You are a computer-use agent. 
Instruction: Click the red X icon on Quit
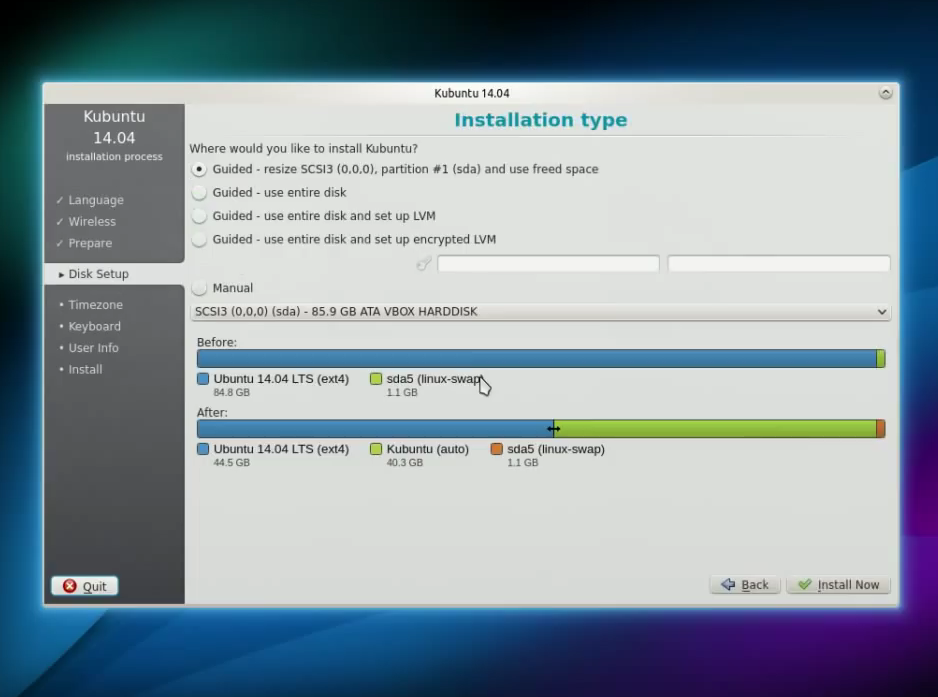pos(69,586)
